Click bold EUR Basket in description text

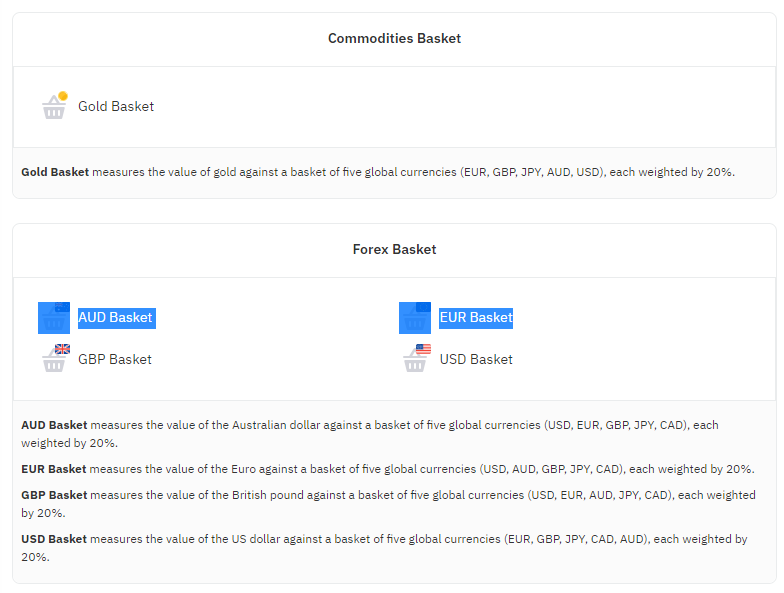[54, 469]
